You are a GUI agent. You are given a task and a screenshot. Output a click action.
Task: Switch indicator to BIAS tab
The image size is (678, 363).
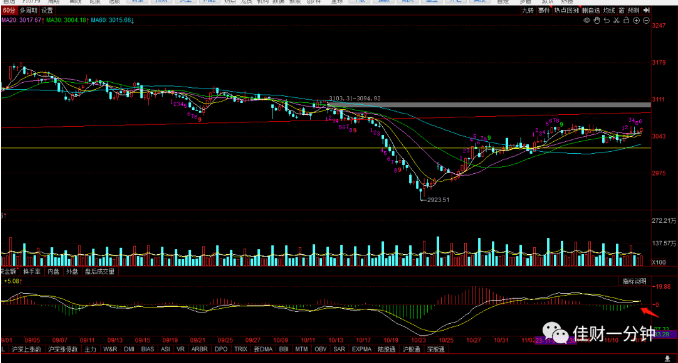pos(148,348)
